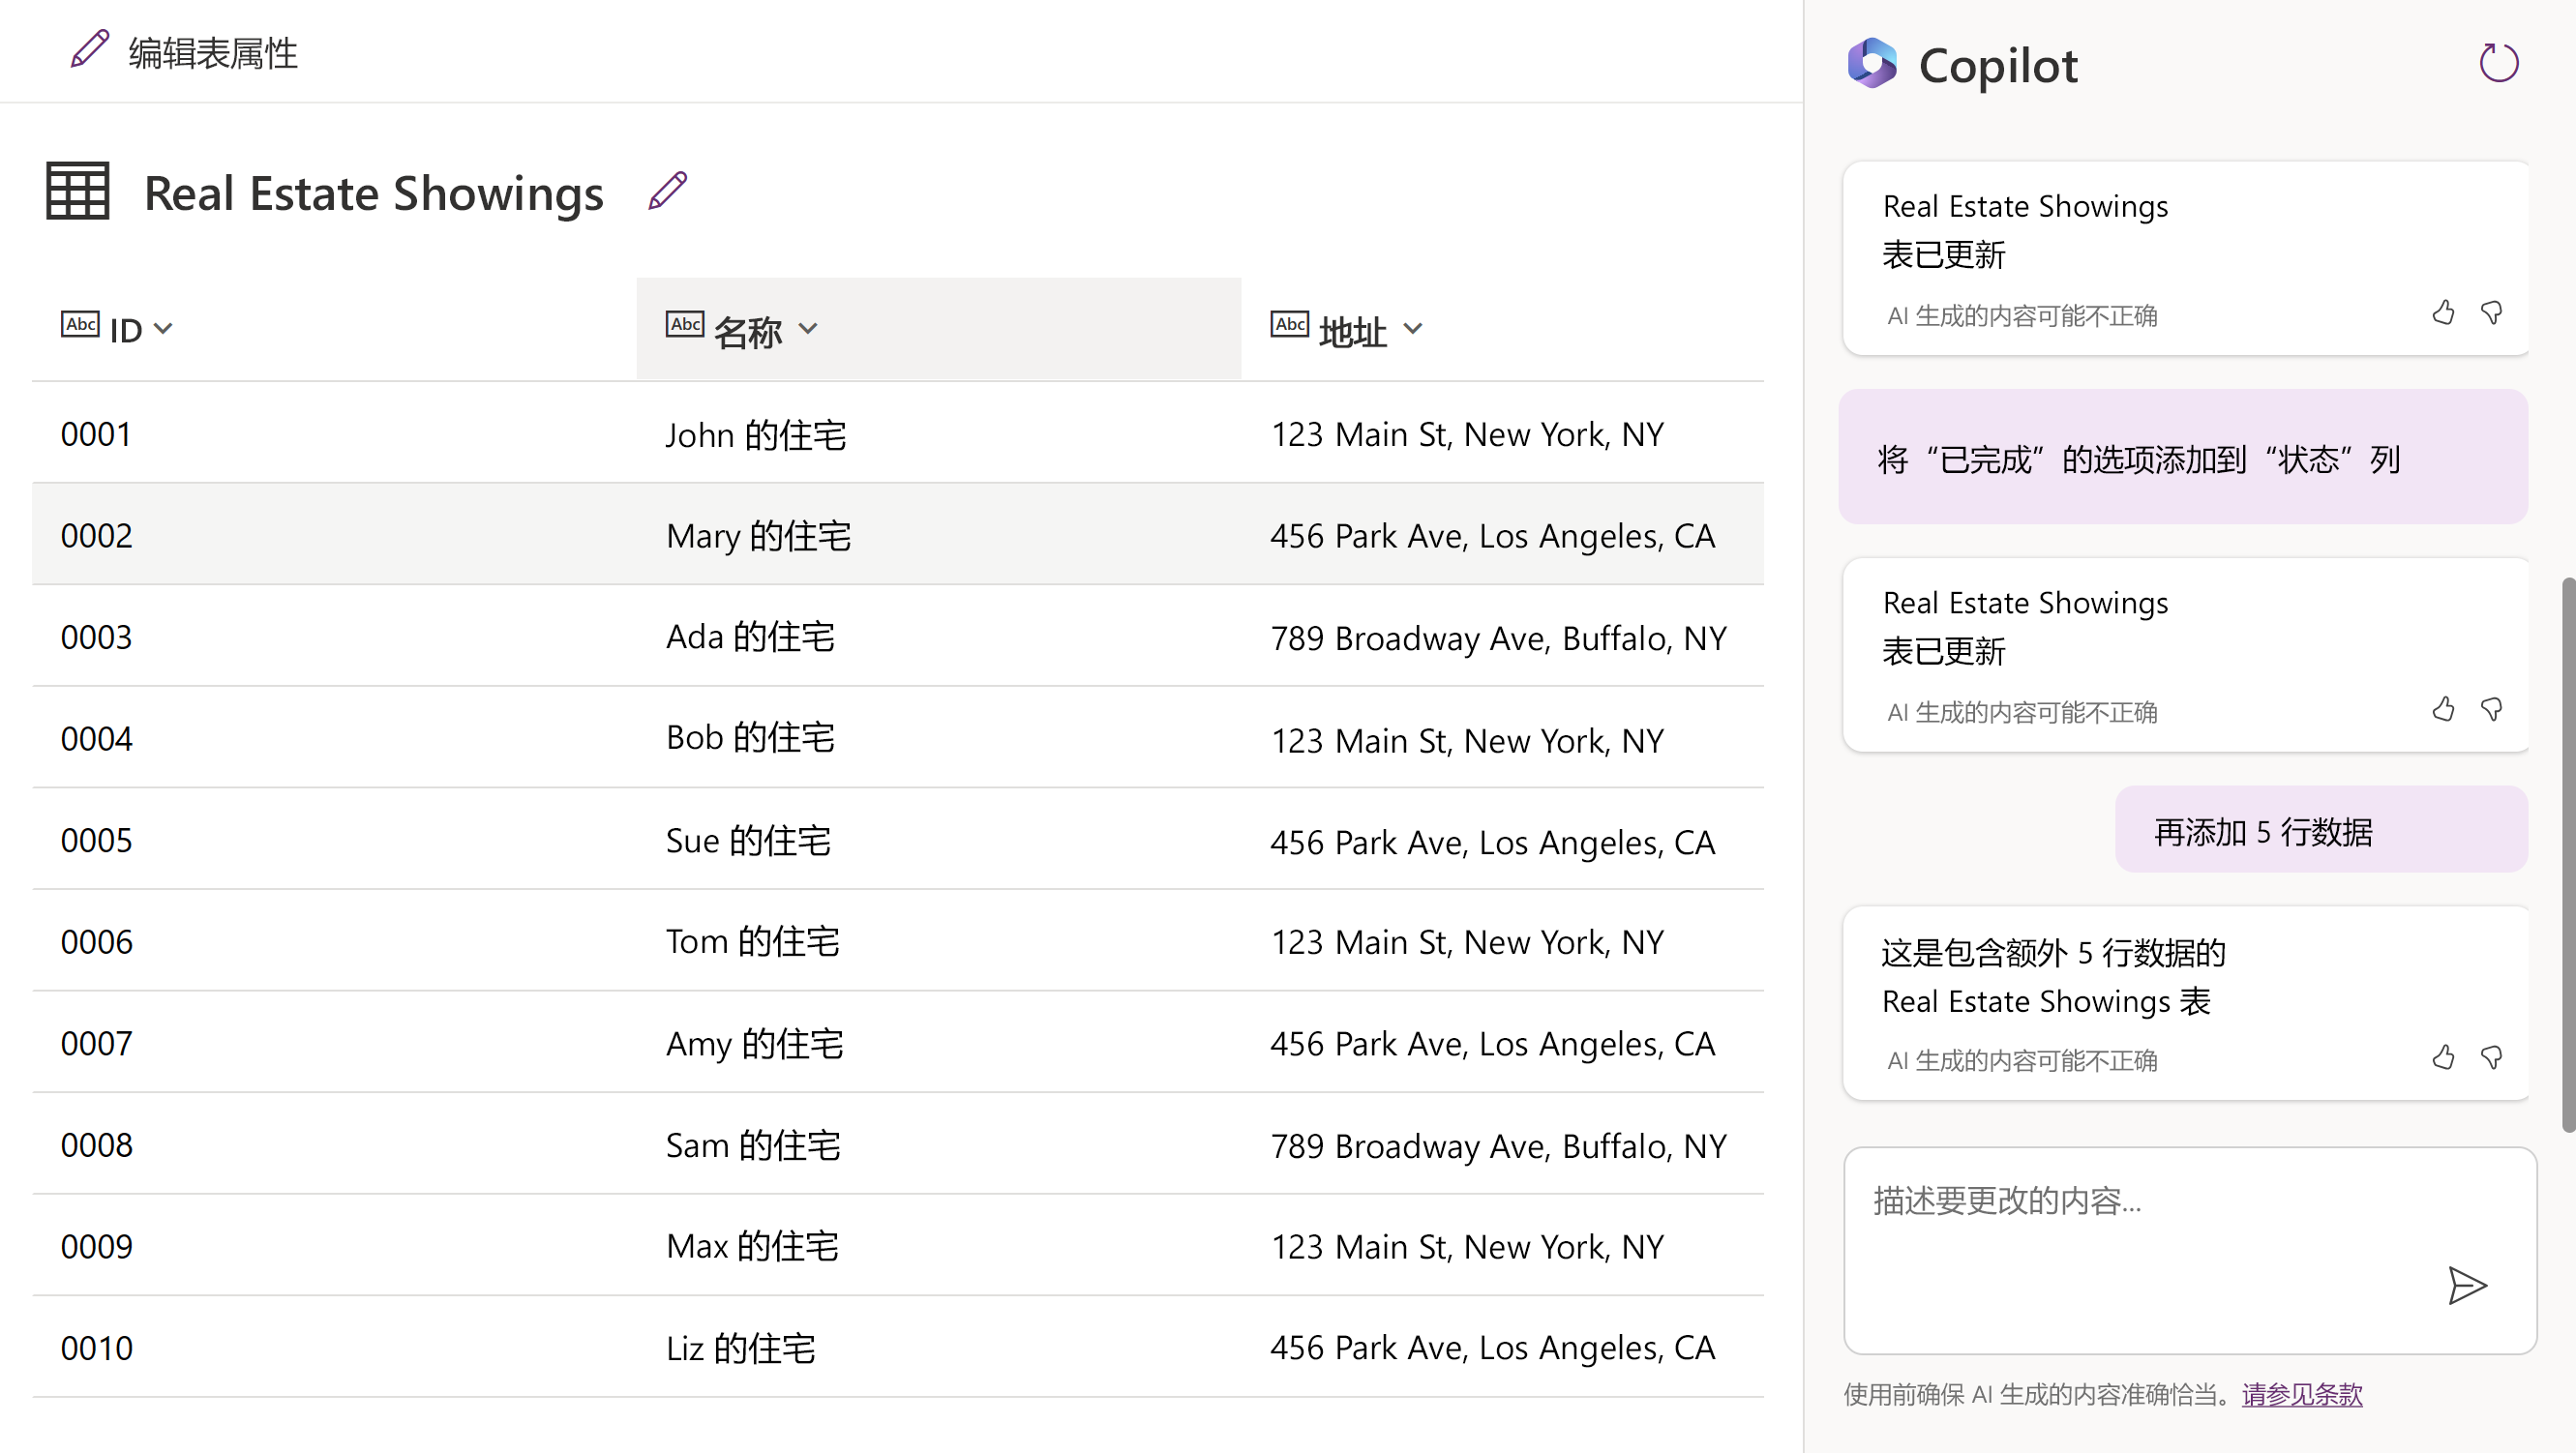Click the Copilot panel heading
Screen dimensions: 2576x1453
tap(1997, 65)
